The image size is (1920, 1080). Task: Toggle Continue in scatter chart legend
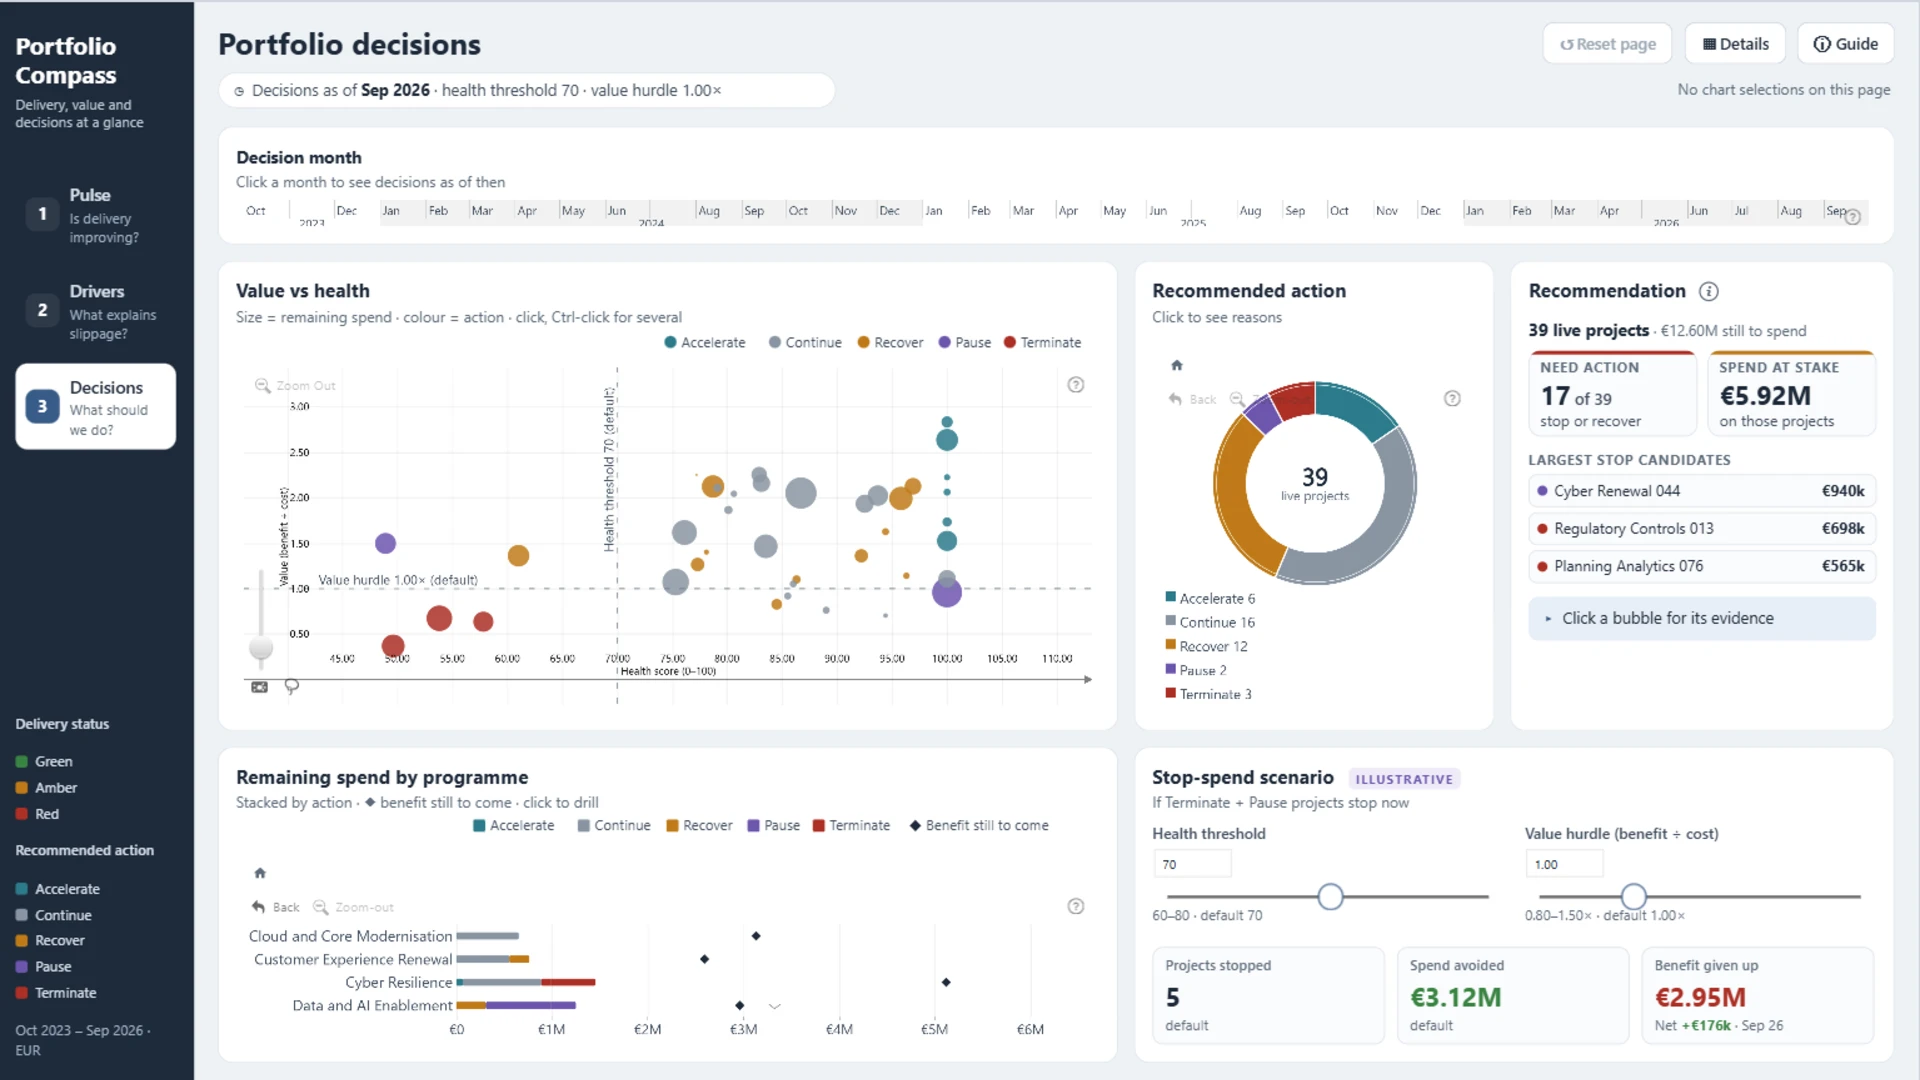[x=805, y=342]
